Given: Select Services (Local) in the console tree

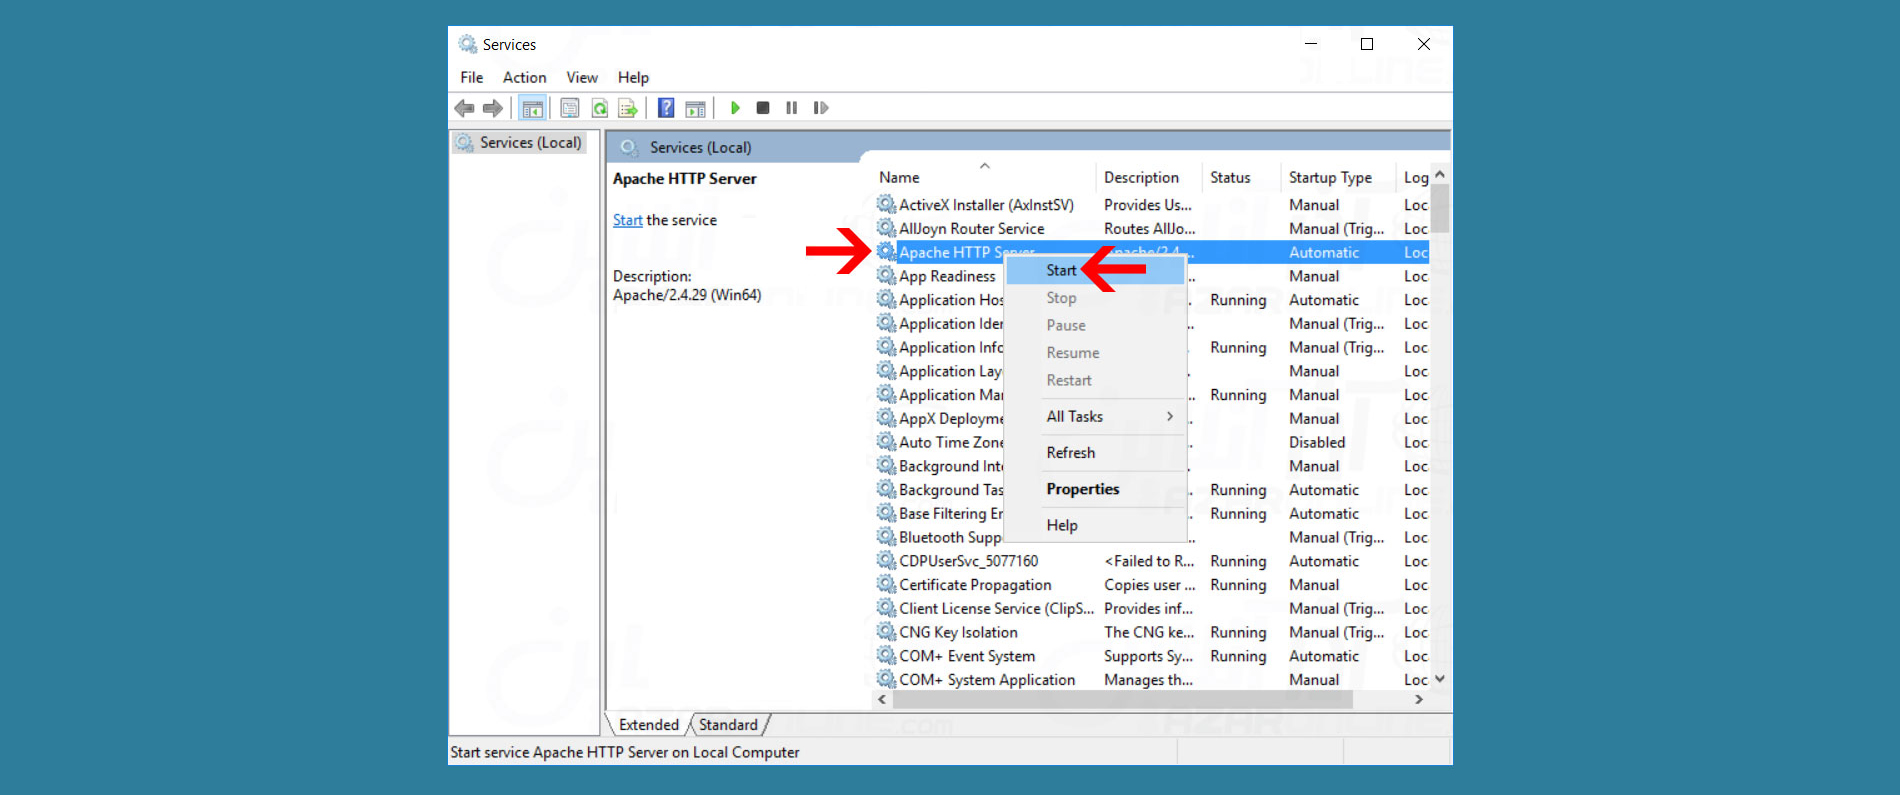Looking at the screenshot, I should point(519,143).
